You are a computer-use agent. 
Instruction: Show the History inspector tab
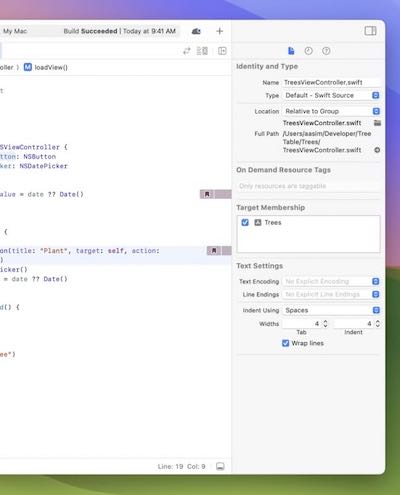[x=309, y=51]
